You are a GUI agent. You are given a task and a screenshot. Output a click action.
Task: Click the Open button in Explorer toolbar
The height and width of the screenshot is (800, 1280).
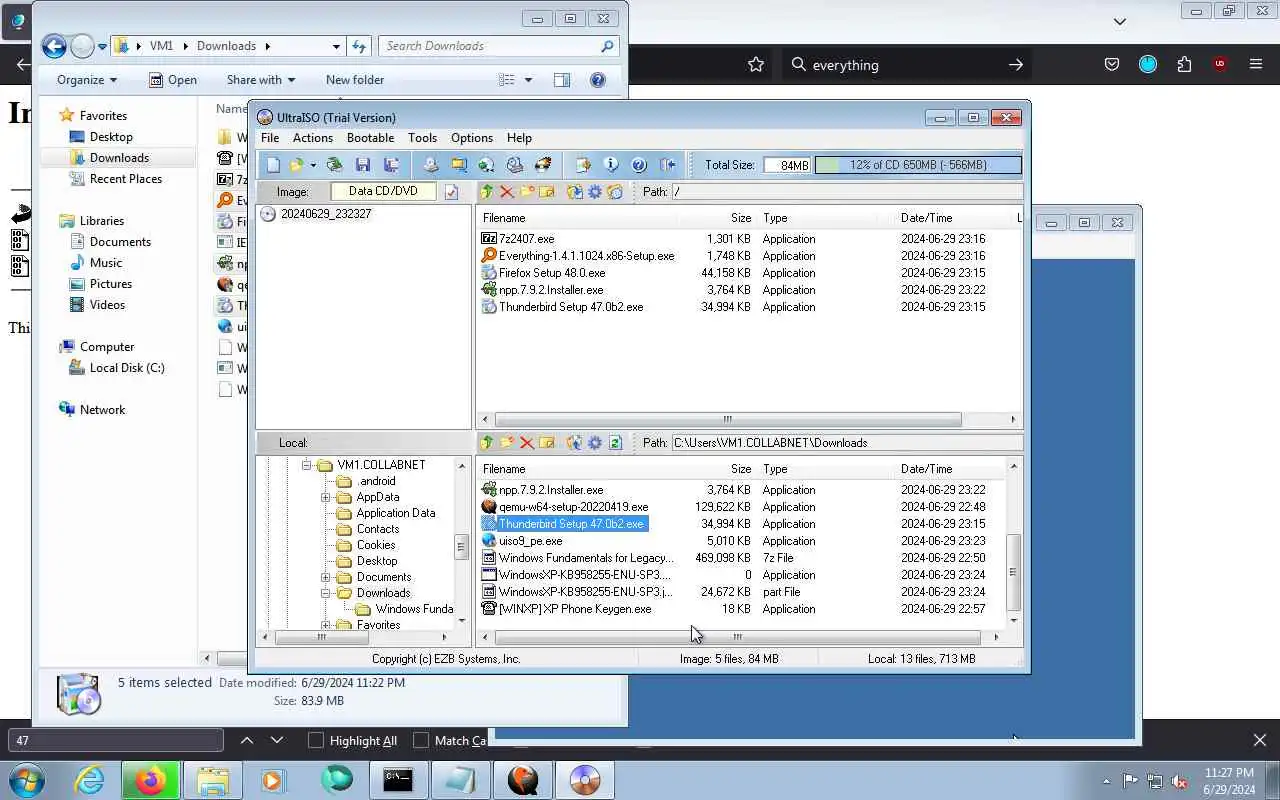[x=172, y=80]
